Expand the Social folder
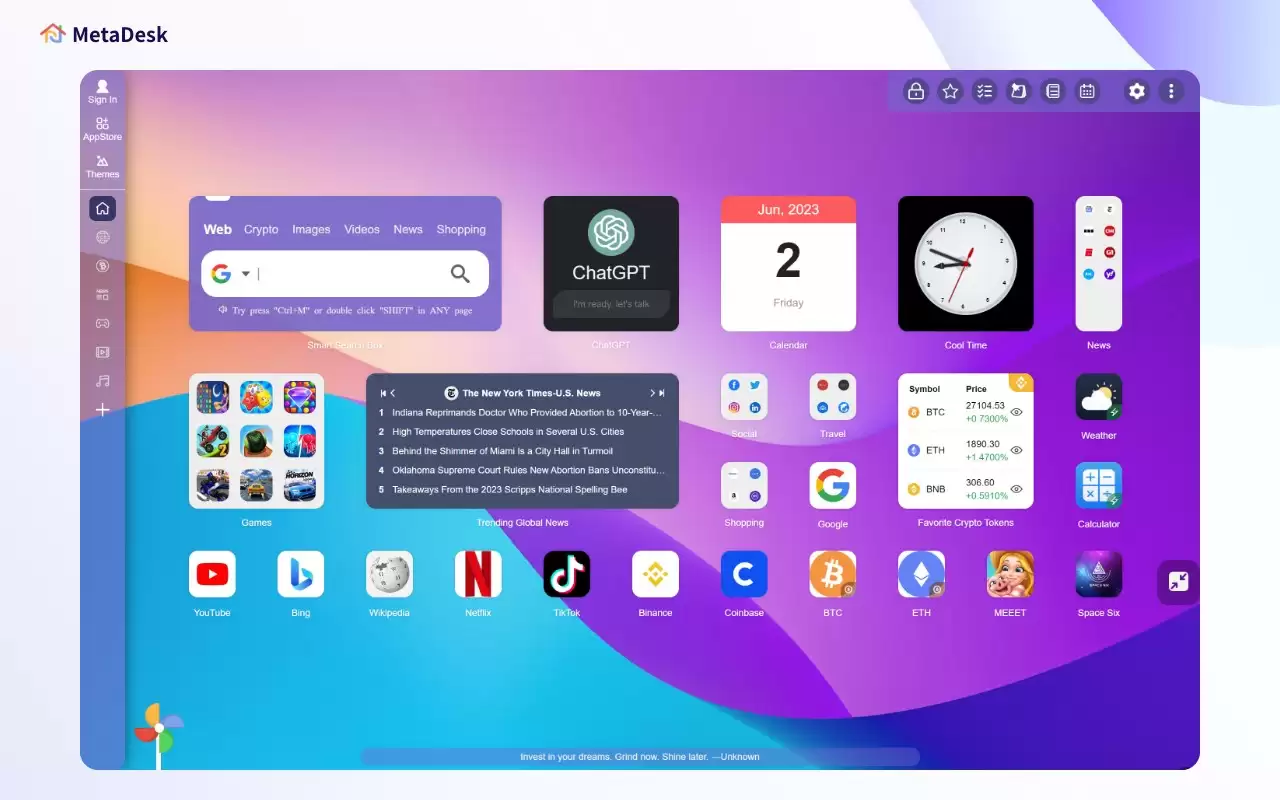 (x=744, y=397)
